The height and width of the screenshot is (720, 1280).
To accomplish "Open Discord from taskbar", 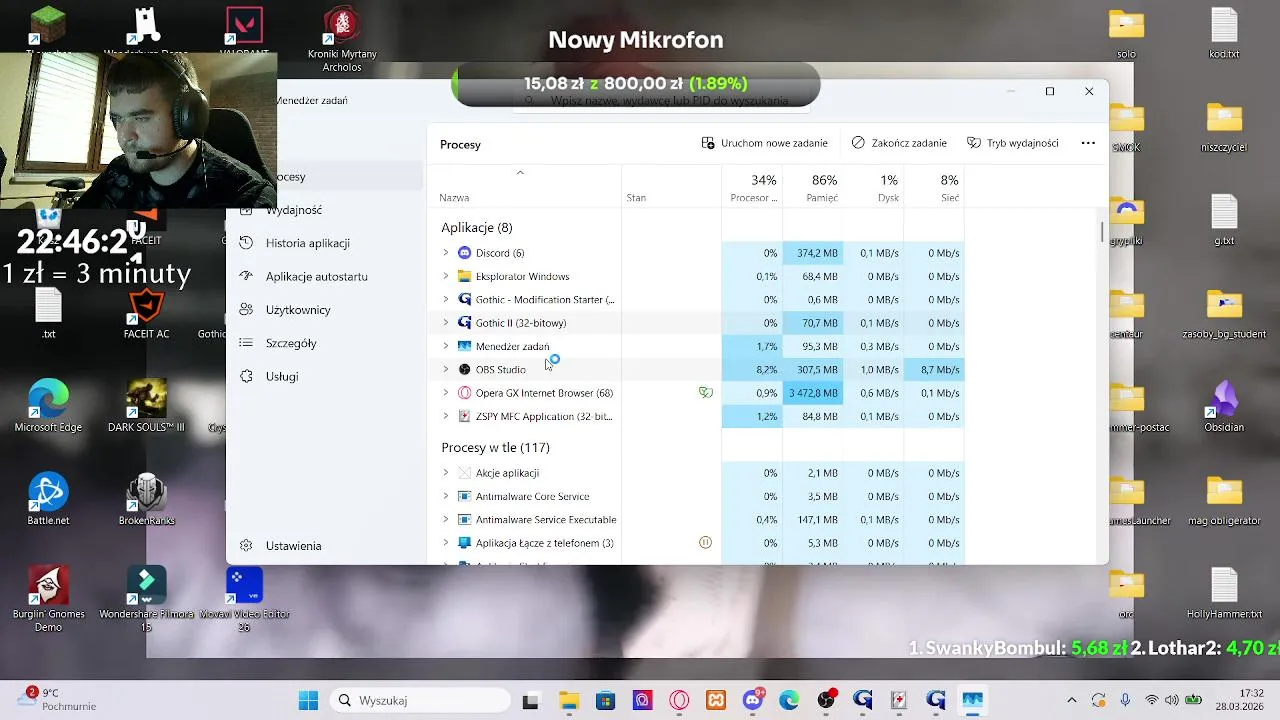I will click(753, 700).
